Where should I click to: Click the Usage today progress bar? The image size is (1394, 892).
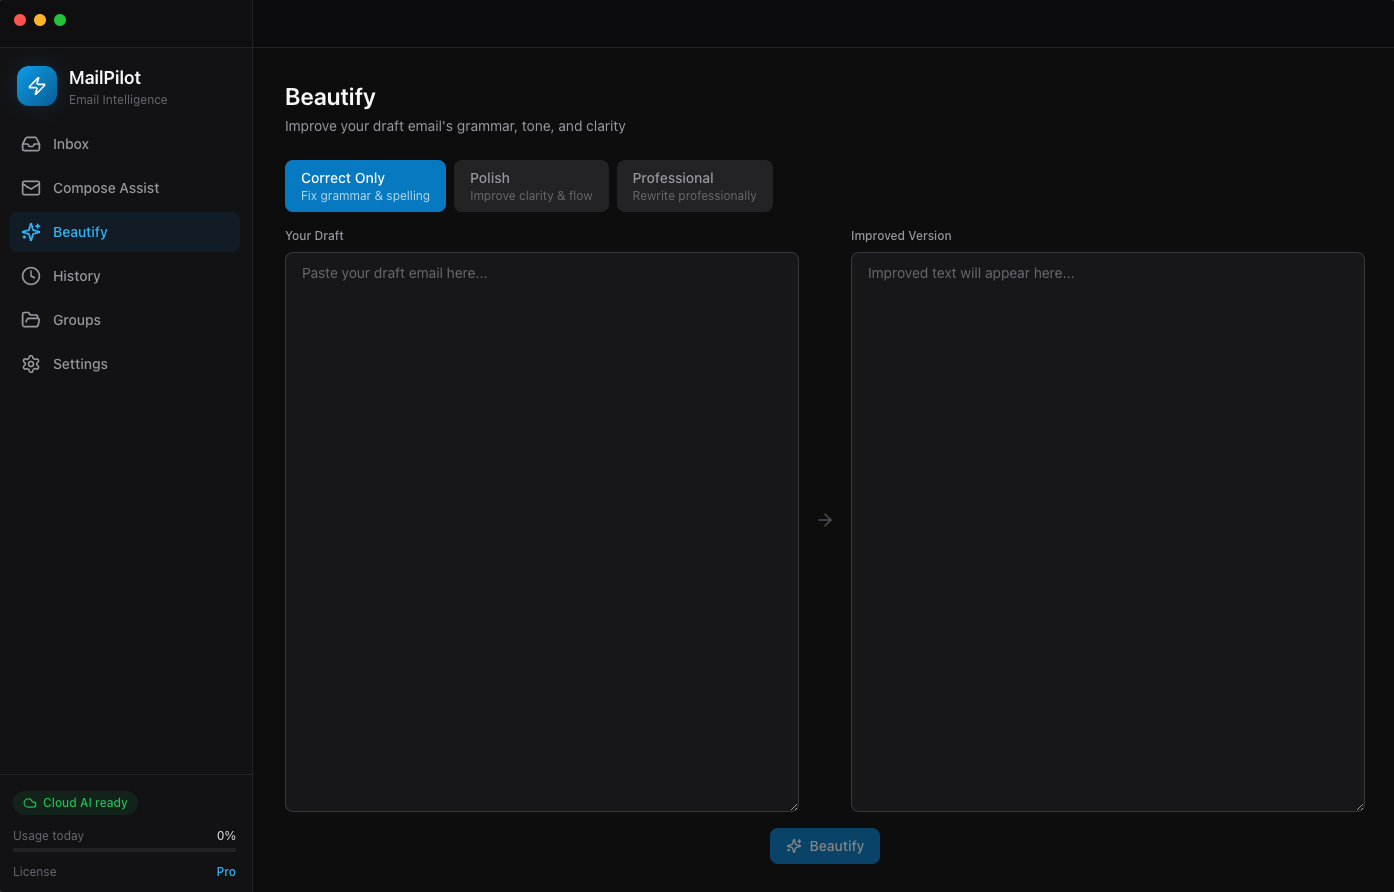click(124, 850)
